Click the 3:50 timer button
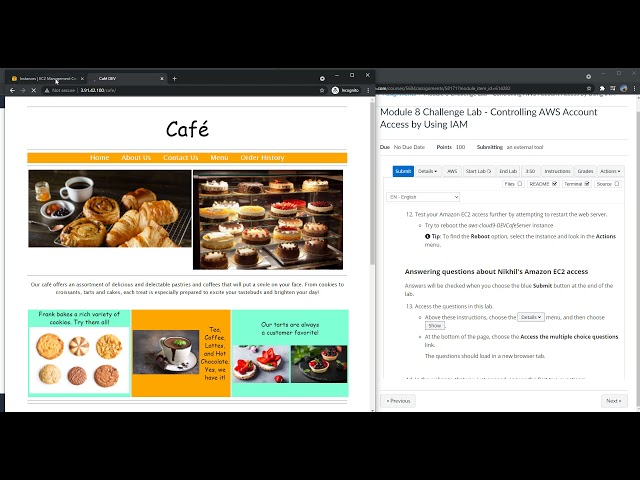The width and height of the screenshot is (640, 480). [530, 171]
